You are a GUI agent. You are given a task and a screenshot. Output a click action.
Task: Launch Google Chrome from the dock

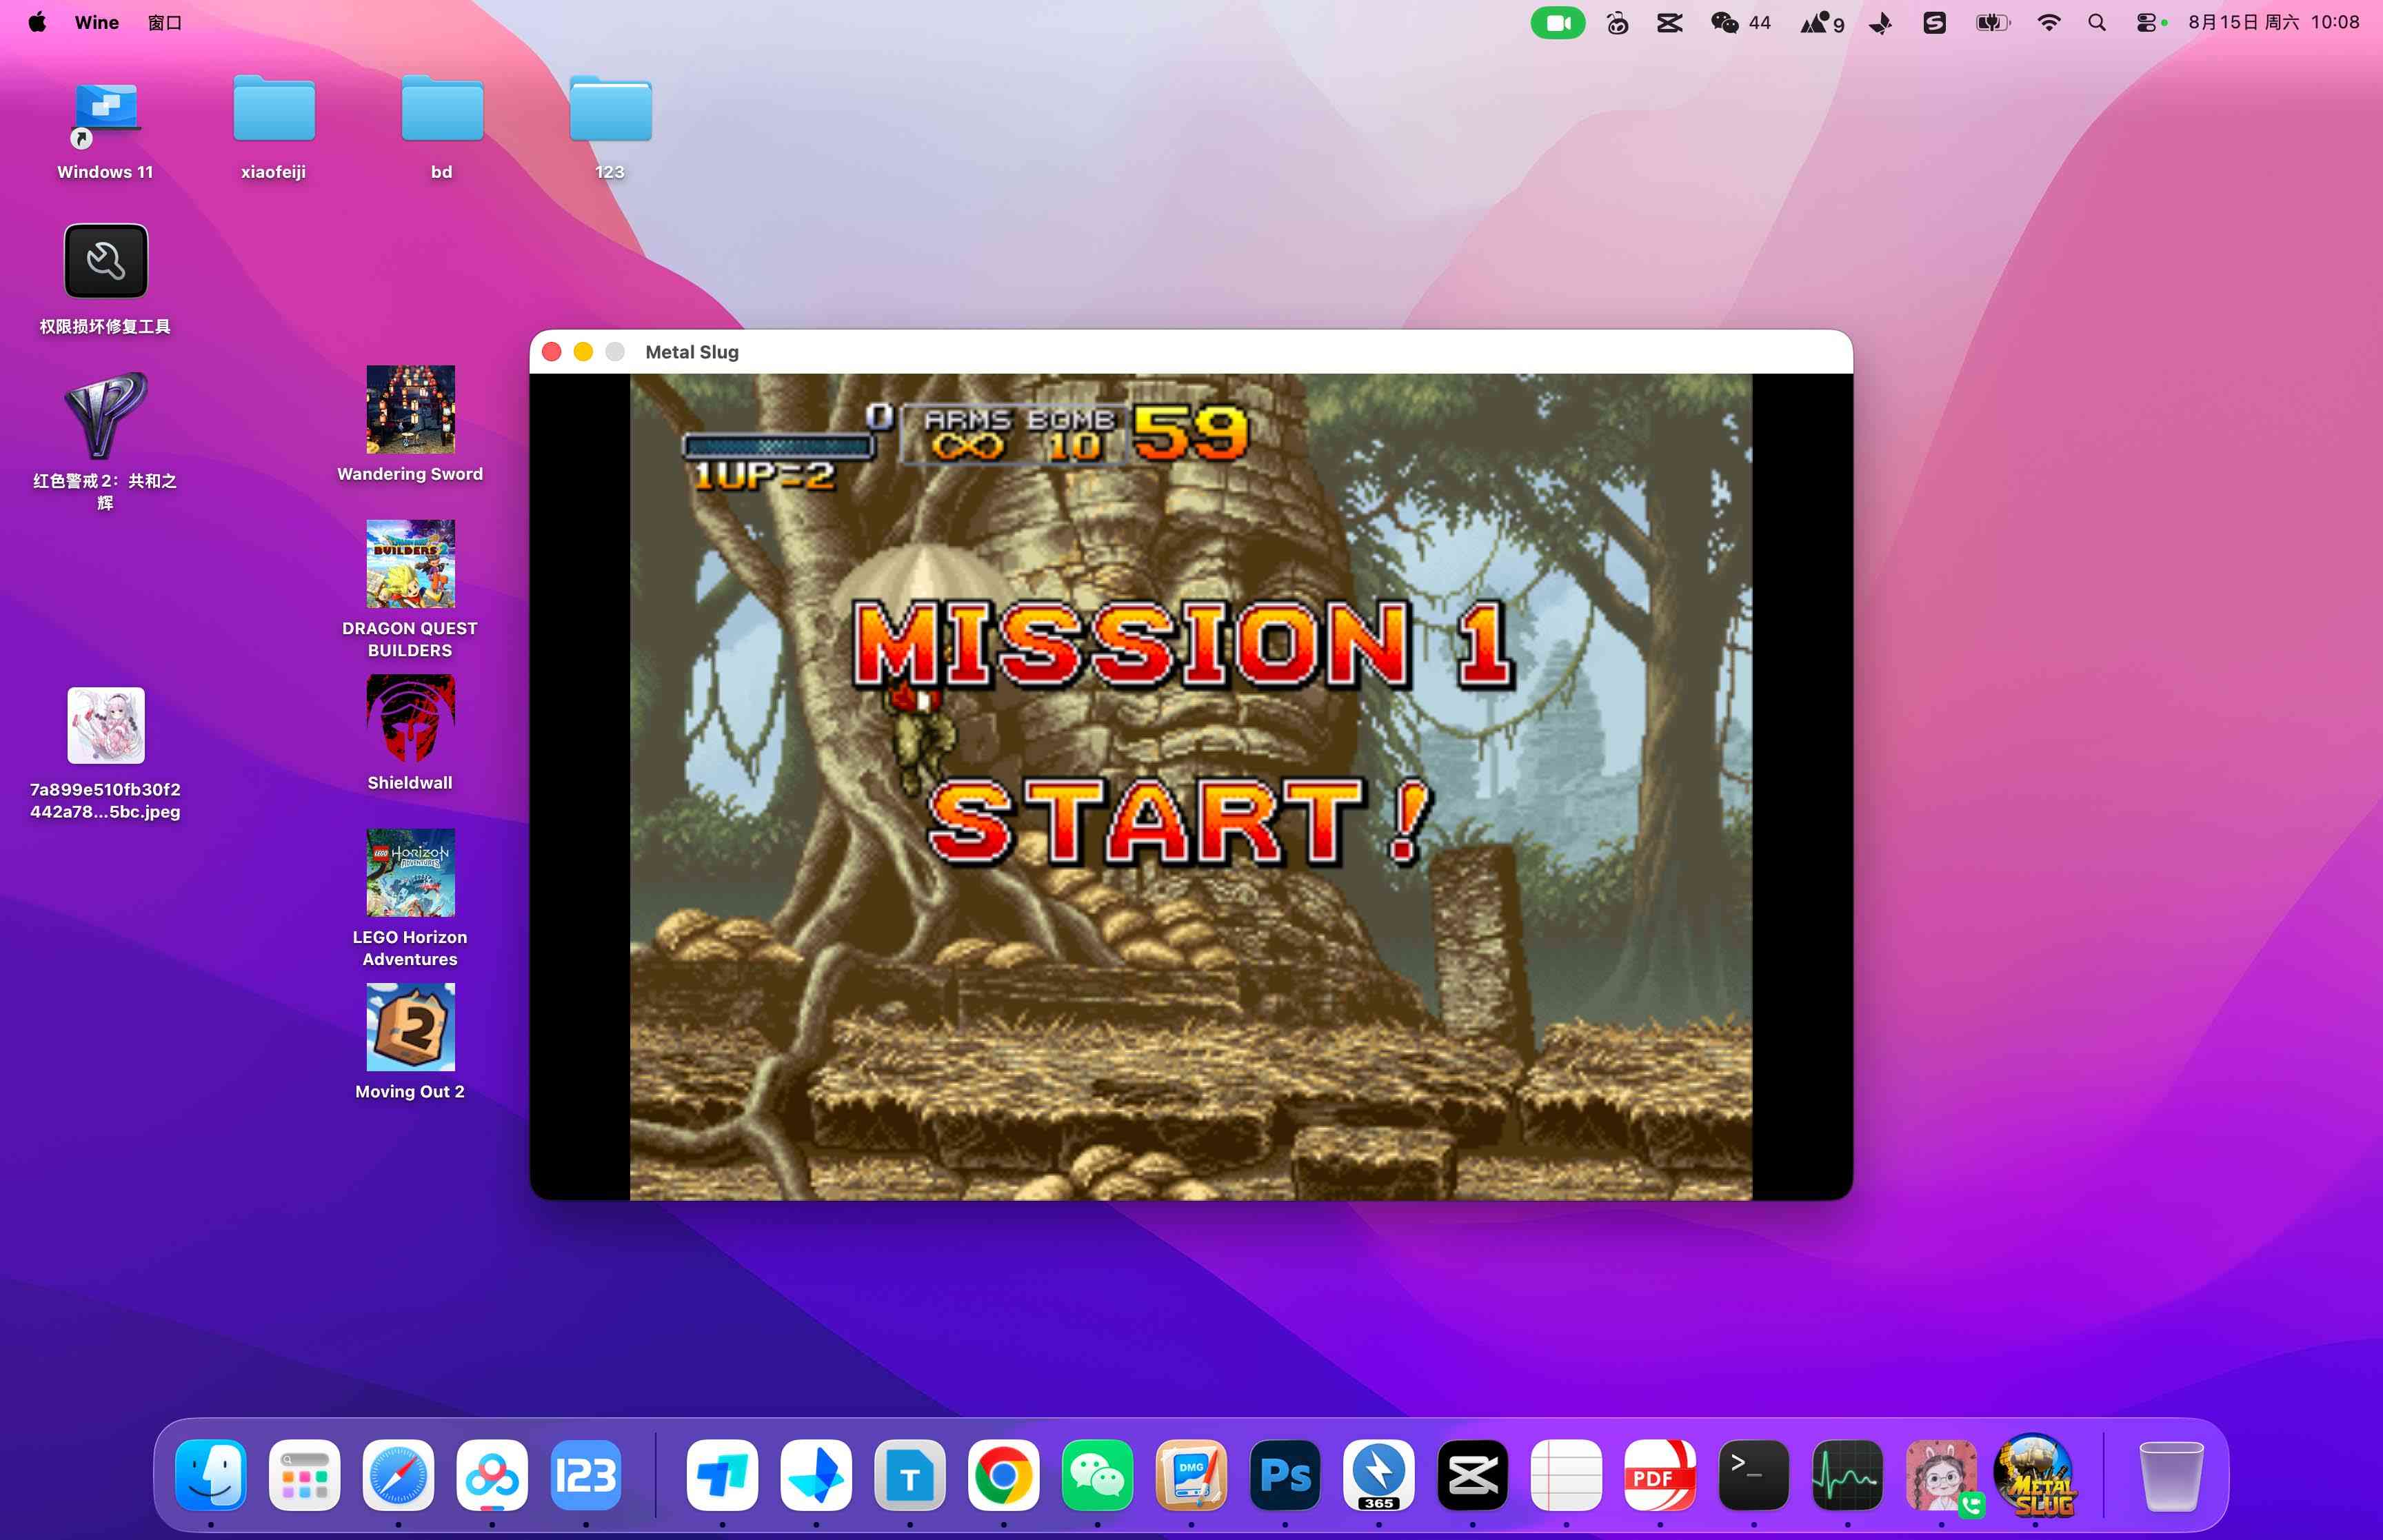(1003, 1475)
